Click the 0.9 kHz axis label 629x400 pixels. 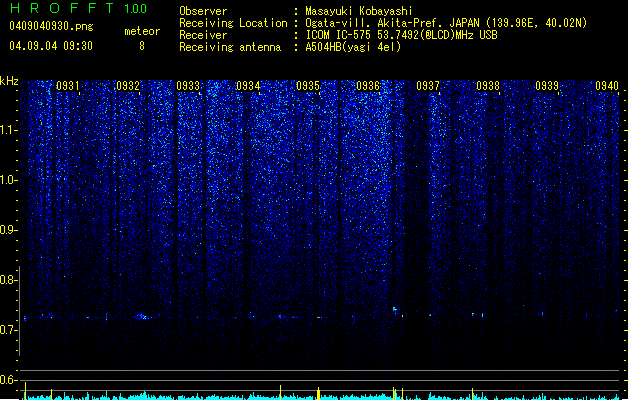pyautogui.click(x=9, y=230)
